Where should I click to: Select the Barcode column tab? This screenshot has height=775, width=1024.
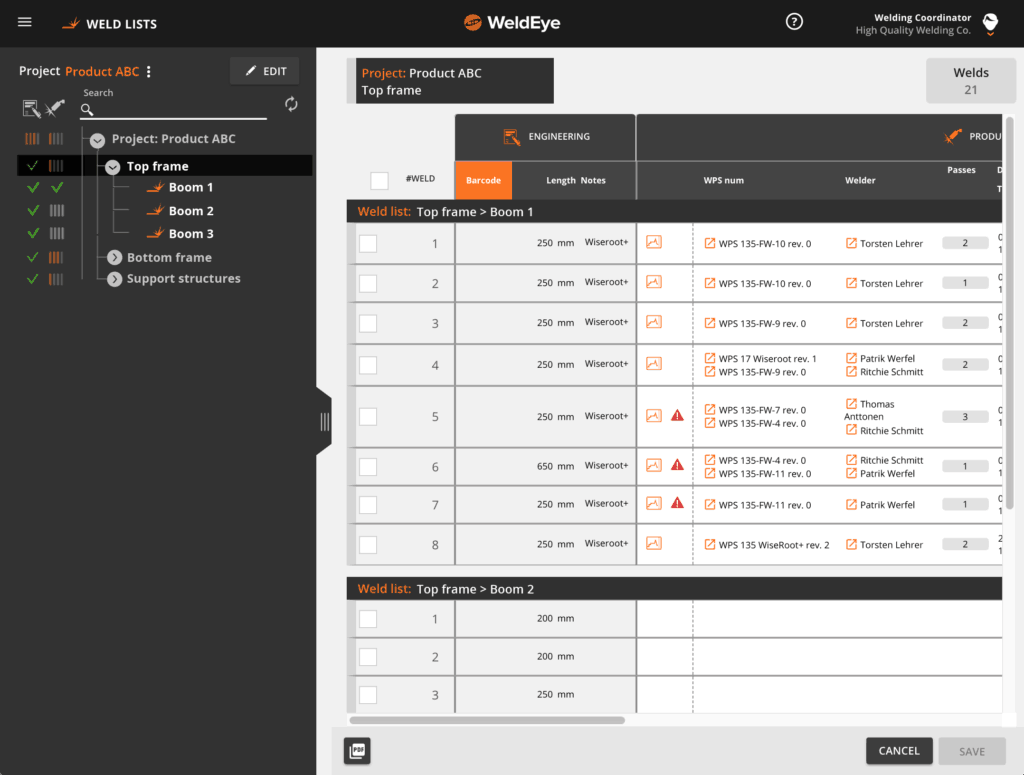(483, 180)
